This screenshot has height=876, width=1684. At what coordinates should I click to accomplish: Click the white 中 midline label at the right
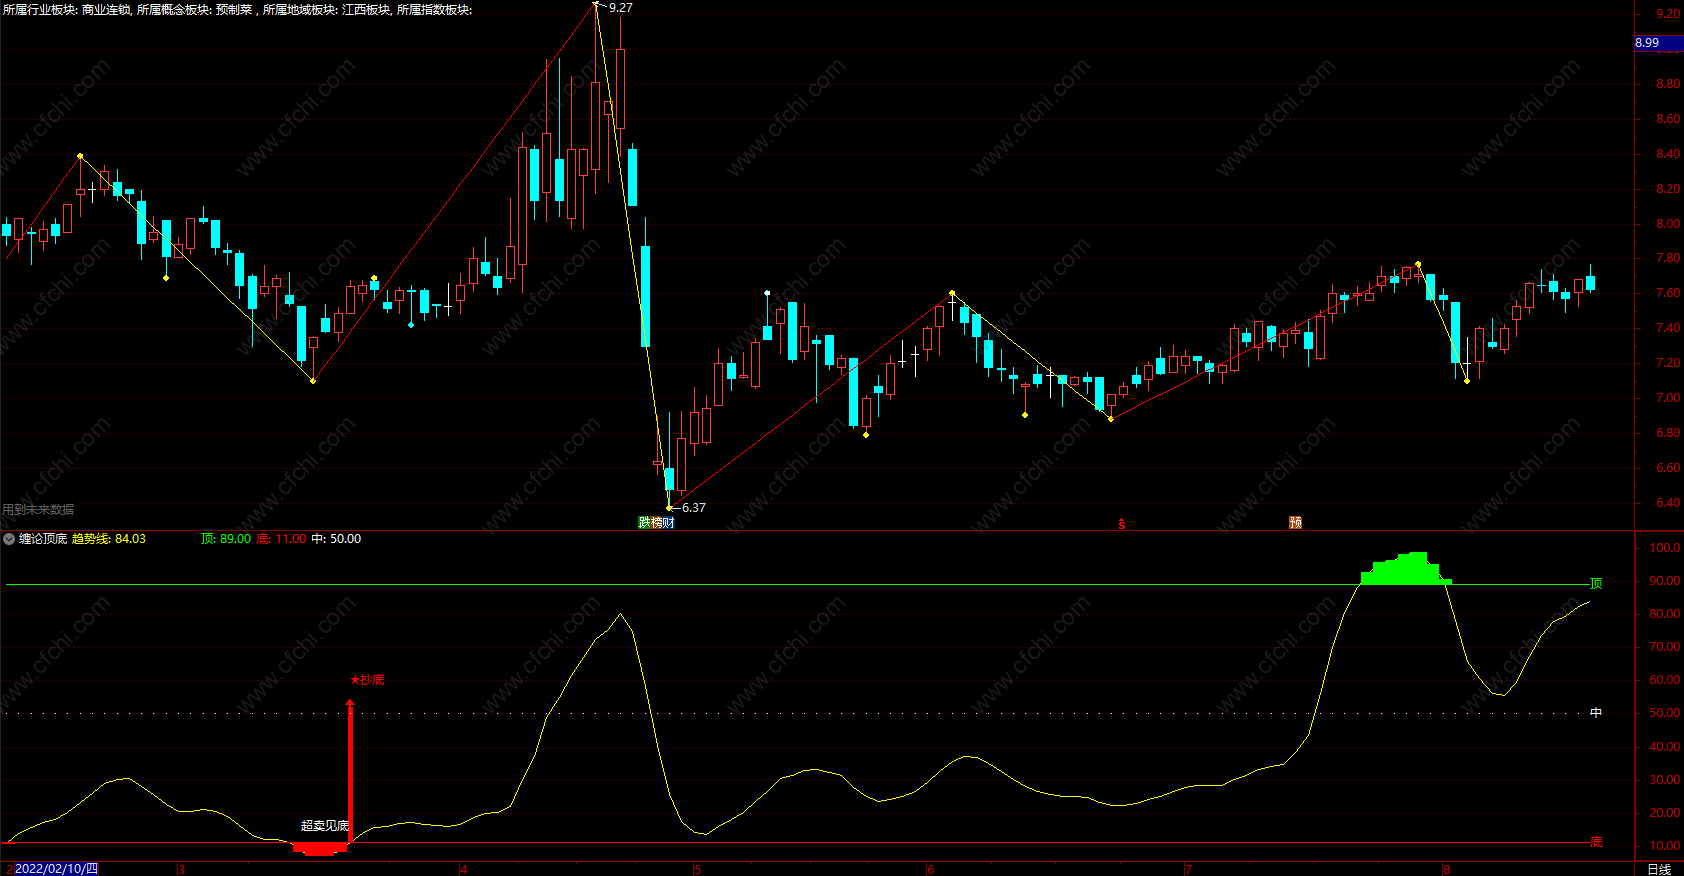point(1596,713)
